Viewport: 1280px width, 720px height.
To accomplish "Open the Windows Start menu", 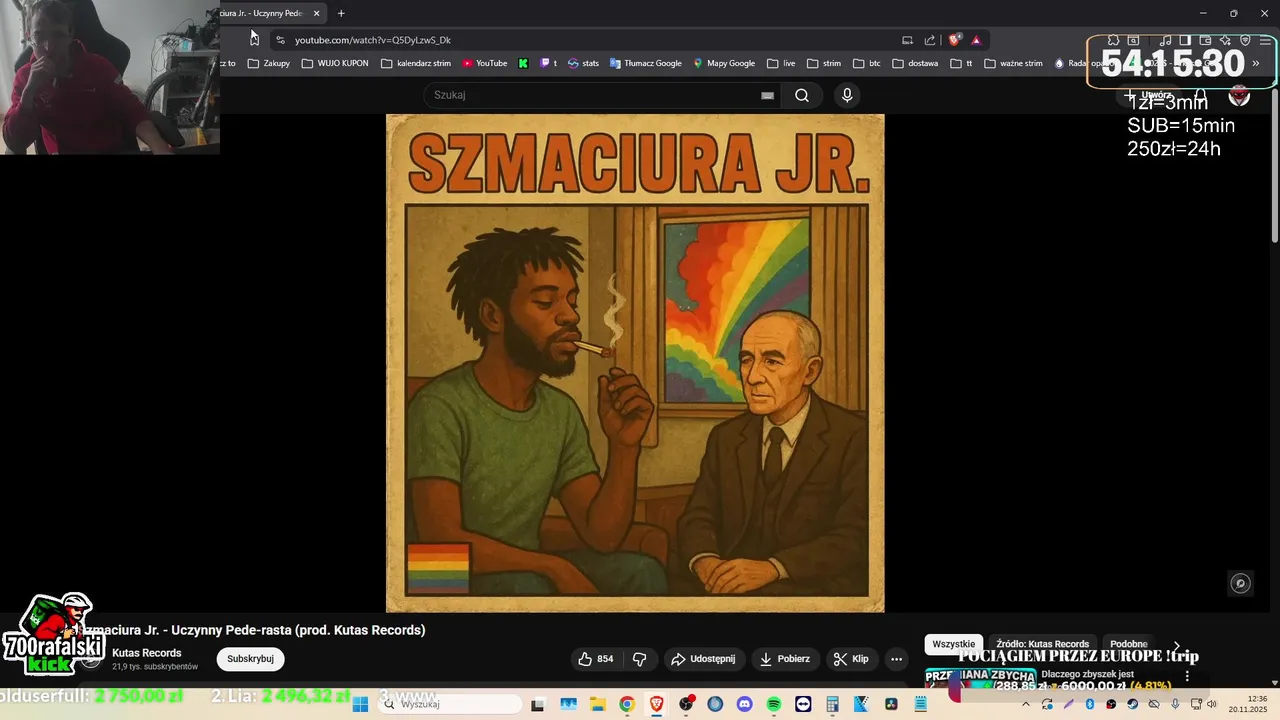I will [361, 704].
